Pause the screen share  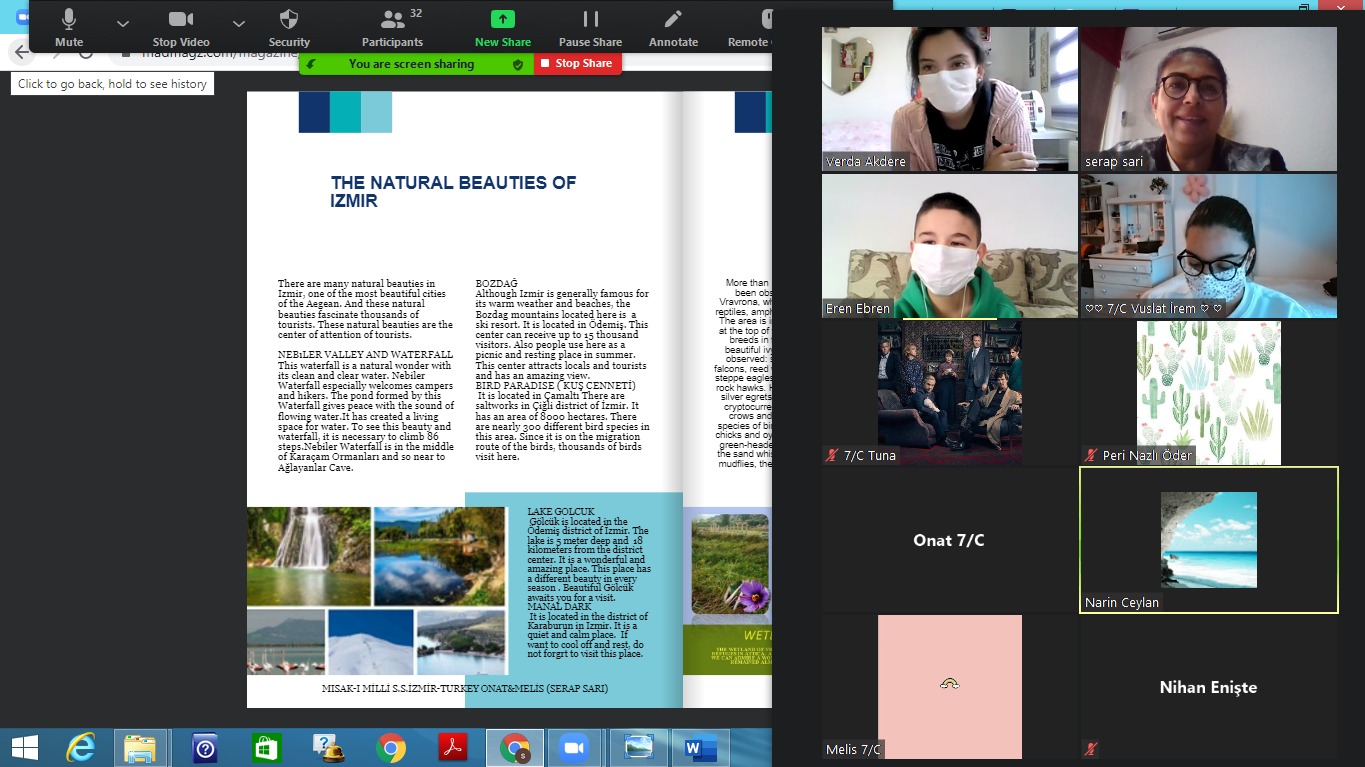[x=590, y=26]
